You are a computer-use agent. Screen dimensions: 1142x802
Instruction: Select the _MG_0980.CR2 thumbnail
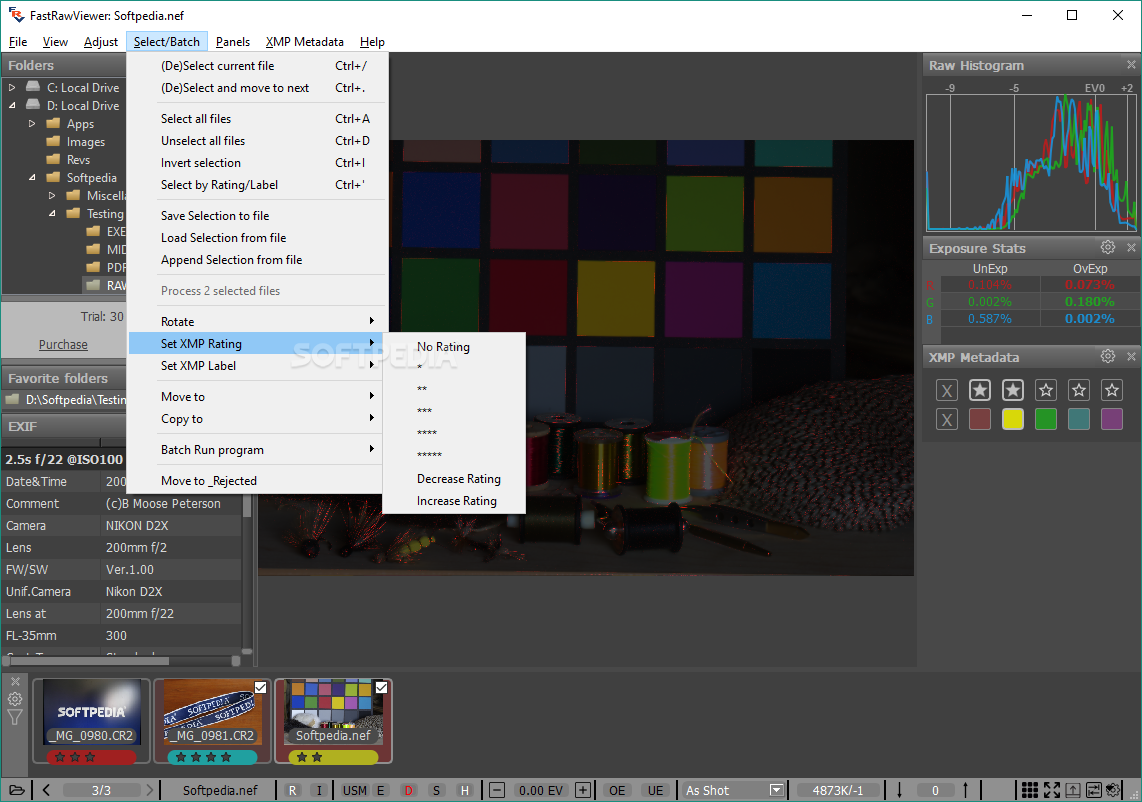91,720
